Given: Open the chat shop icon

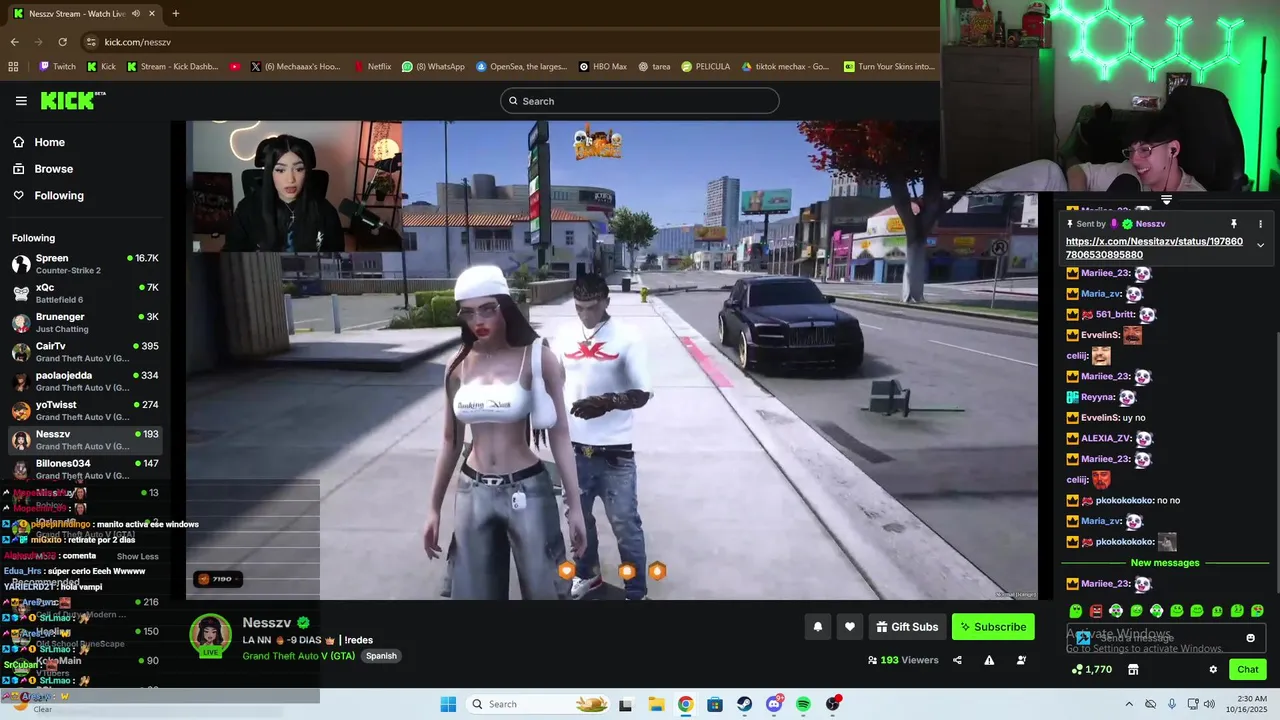Looking at the screenshot, I should (1133, 670).
